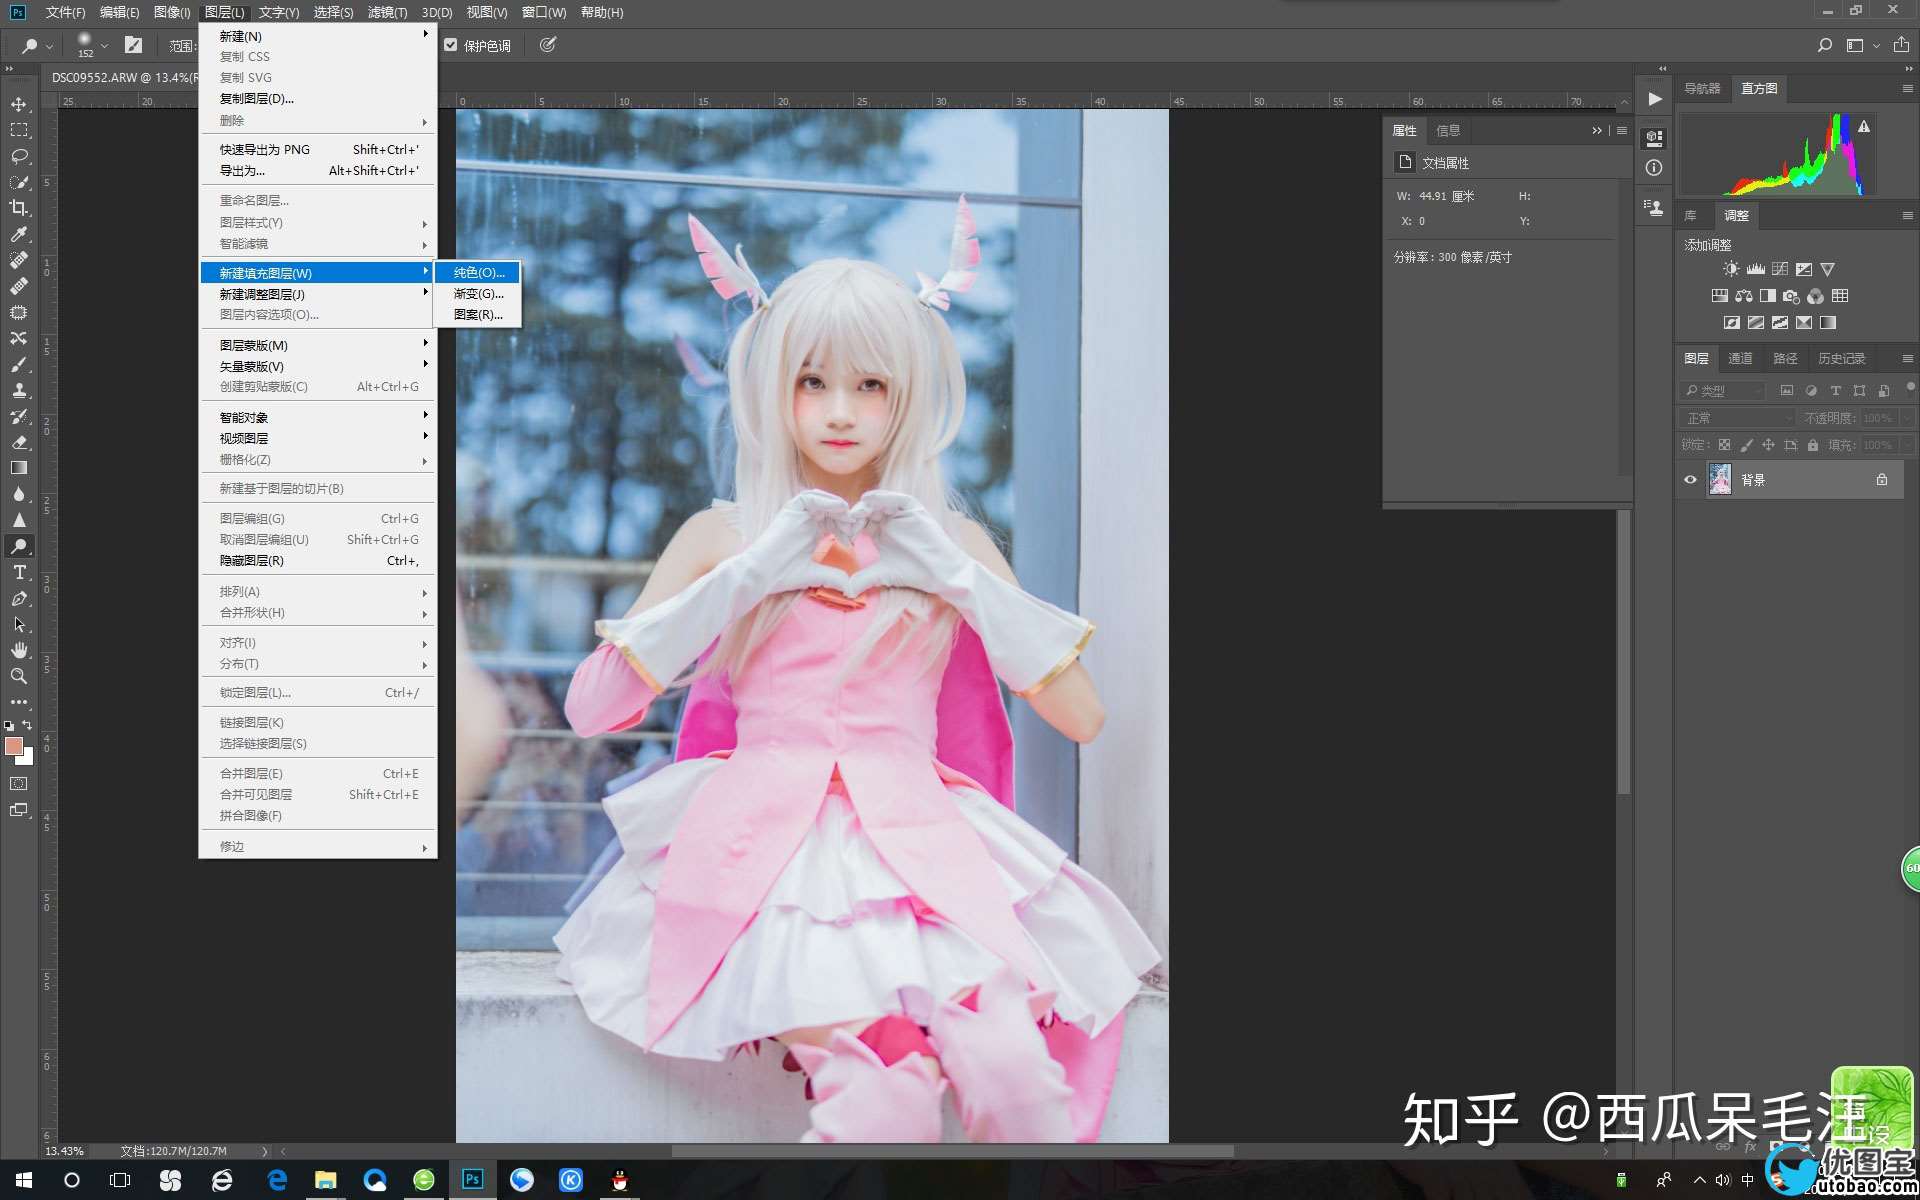1920x1200 pixels.
Task: Open the 滤镜(T) menu
Action: [387, 12]
